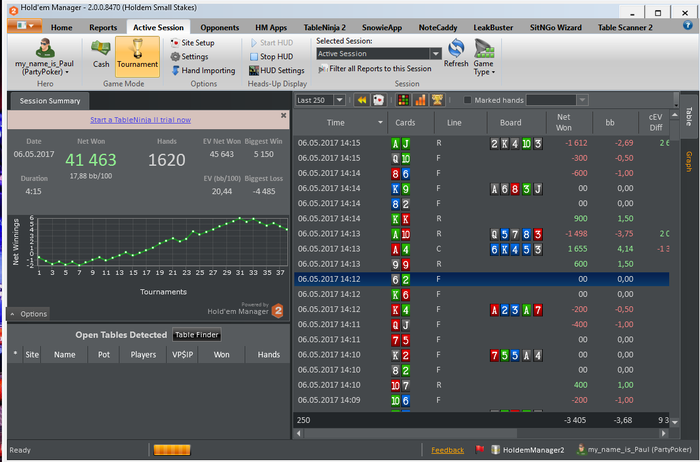
Task: Open Hand Importing
Action: 203,71
